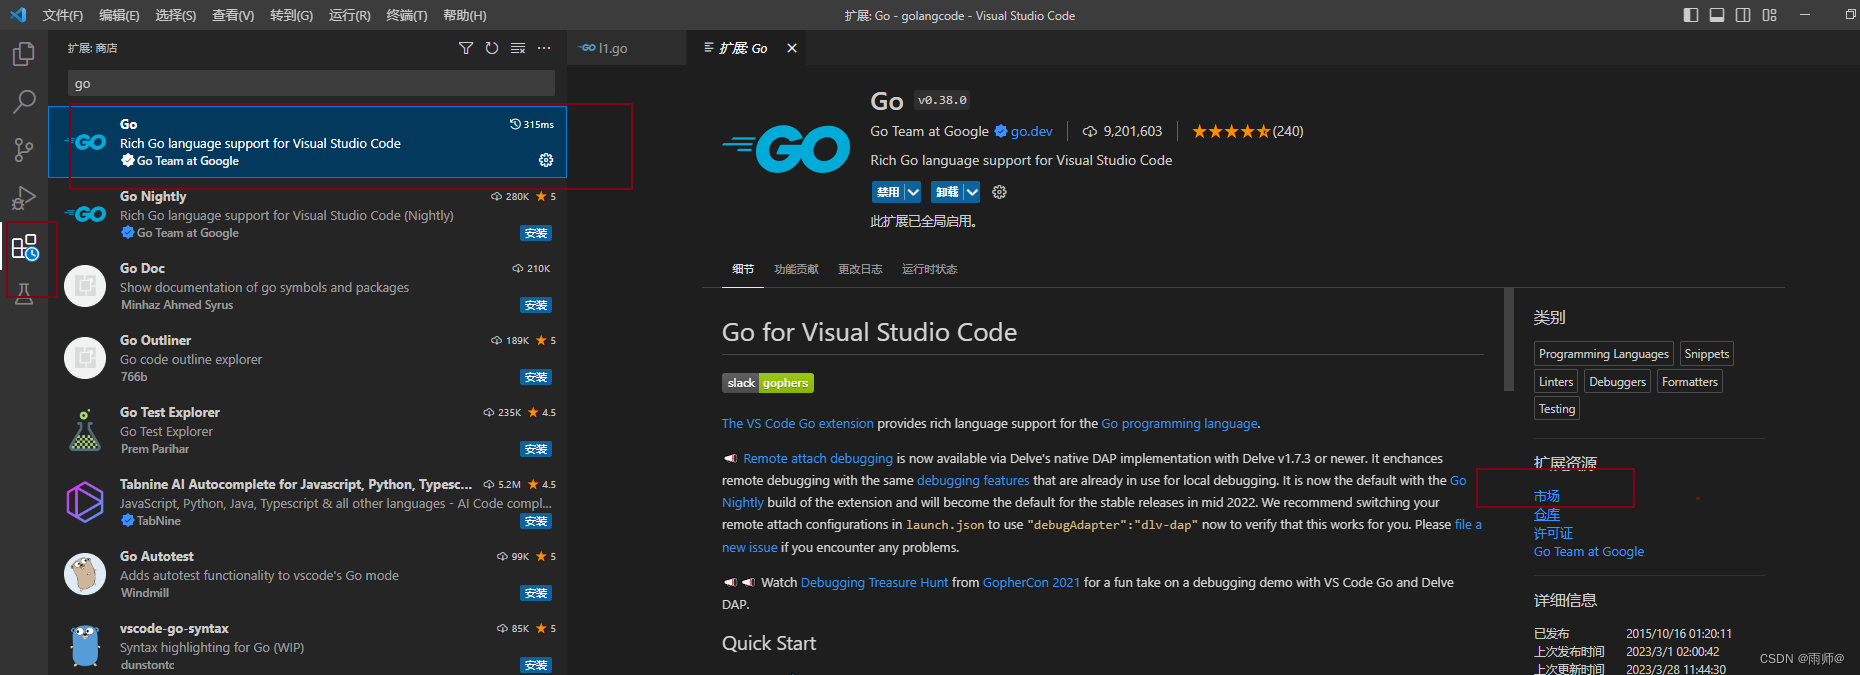The image size is (1860, 675).
Task: Open the 终端(T) menu
Action: pos(407,15)
